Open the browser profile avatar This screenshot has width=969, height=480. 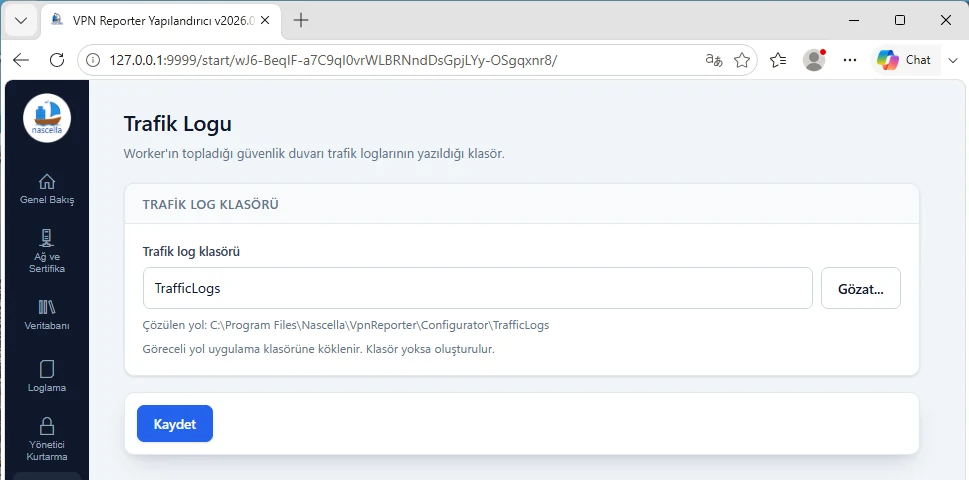814,60
